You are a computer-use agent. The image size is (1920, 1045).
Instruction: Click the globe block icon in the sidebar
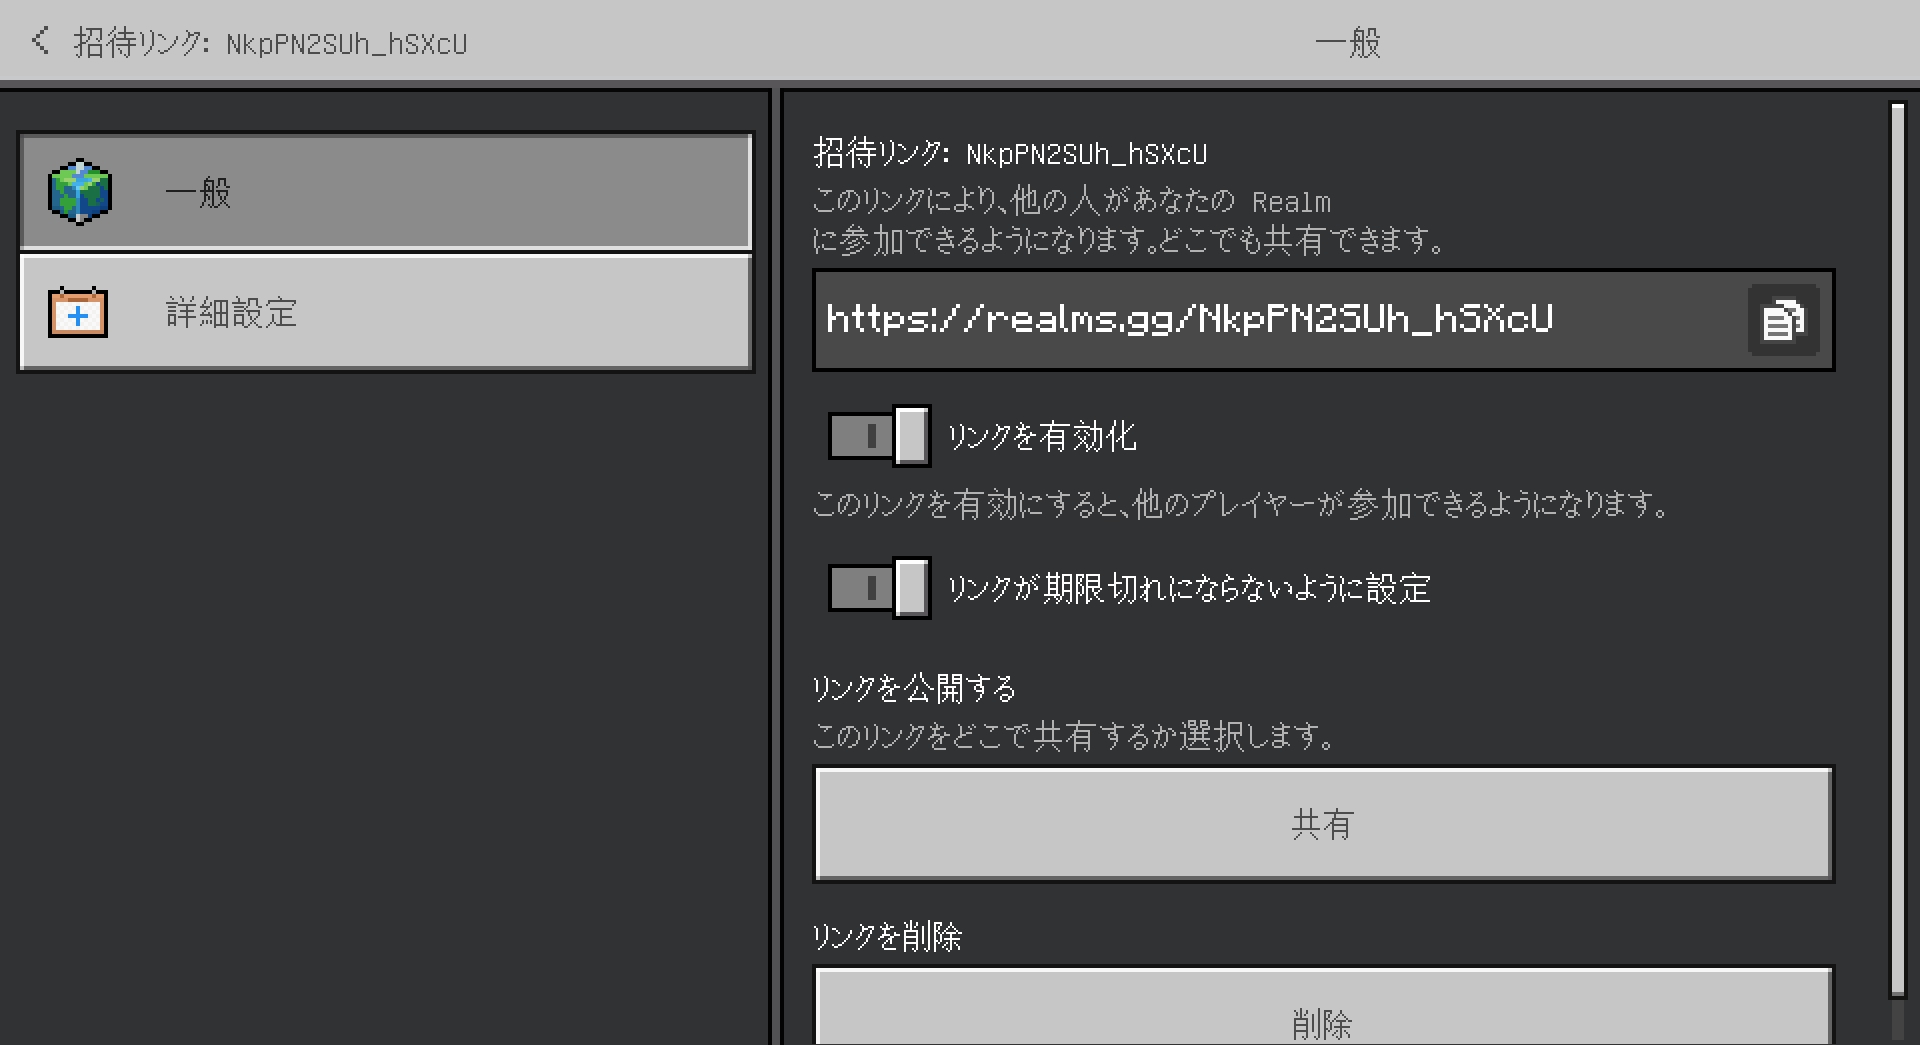click(80, 192)
